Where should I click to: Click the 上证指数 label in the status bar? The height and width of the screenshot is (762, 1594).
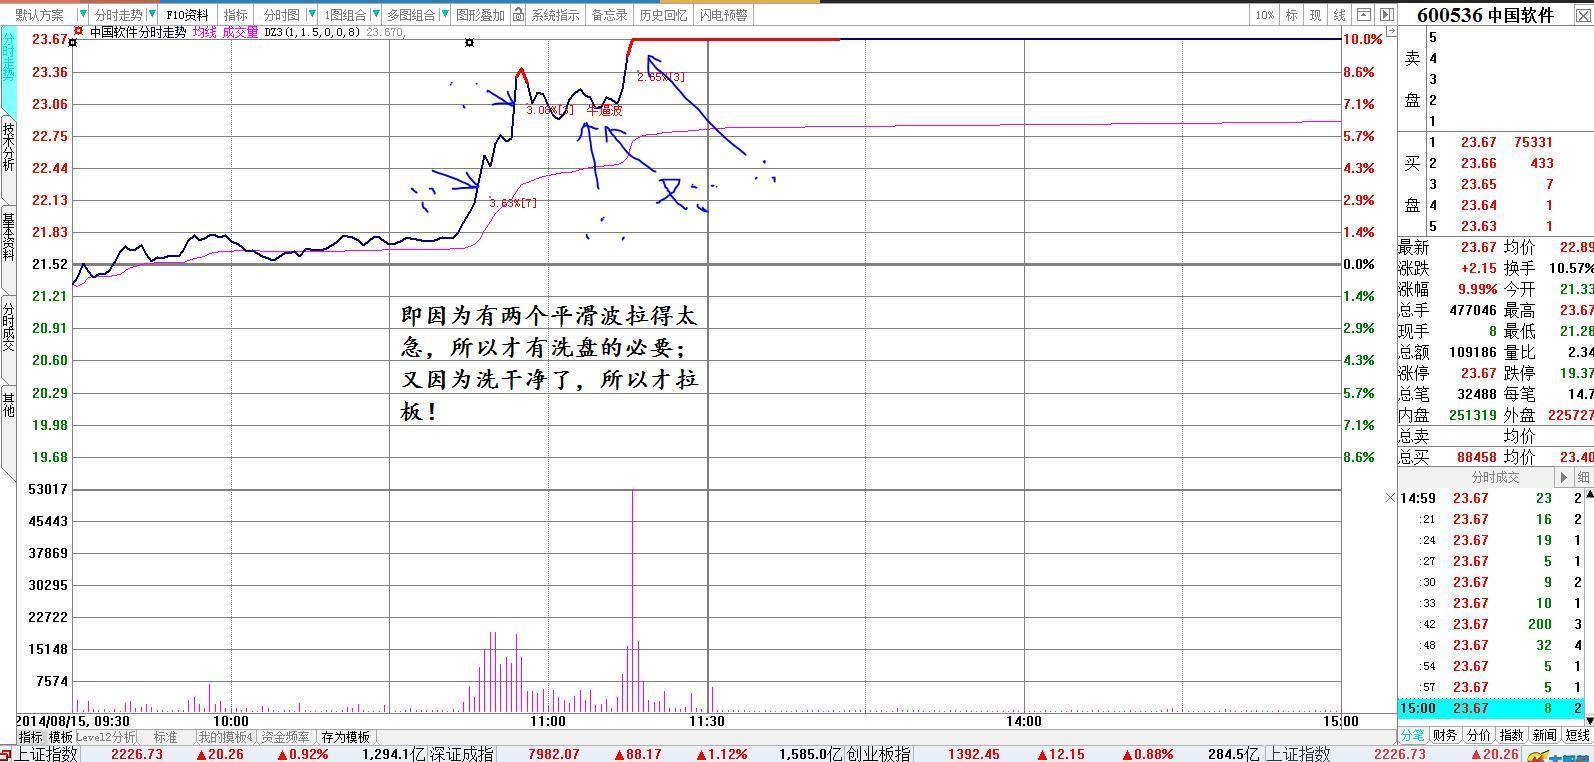tap(46, 754)
